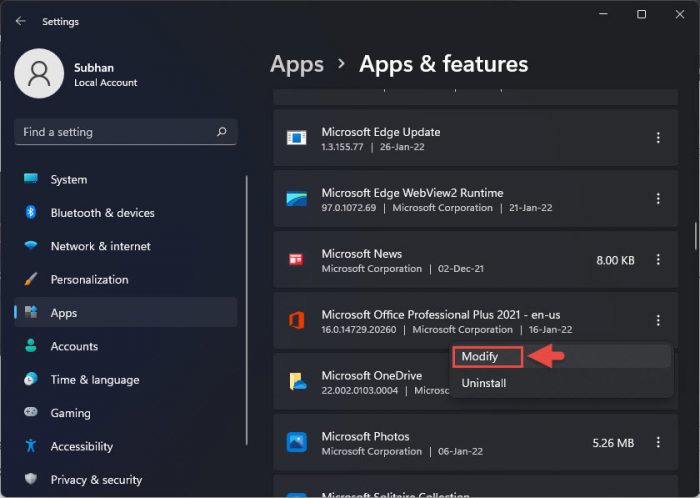Viewport: 700px width, 498px height.
Task: Select the Apps sidebar item
Action: pyautogui.click(x=125, y=313)
